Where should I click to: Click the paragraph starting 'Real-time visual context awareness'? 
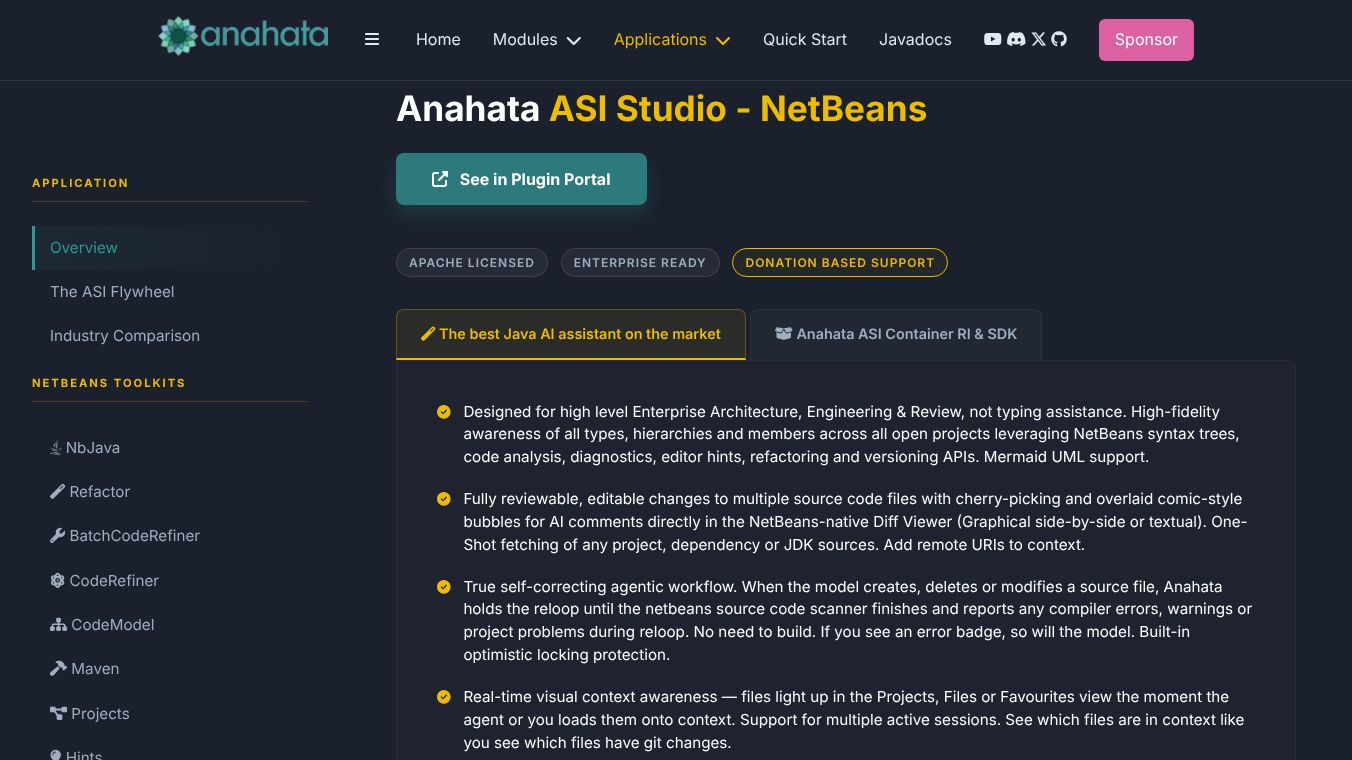point(853,720)
